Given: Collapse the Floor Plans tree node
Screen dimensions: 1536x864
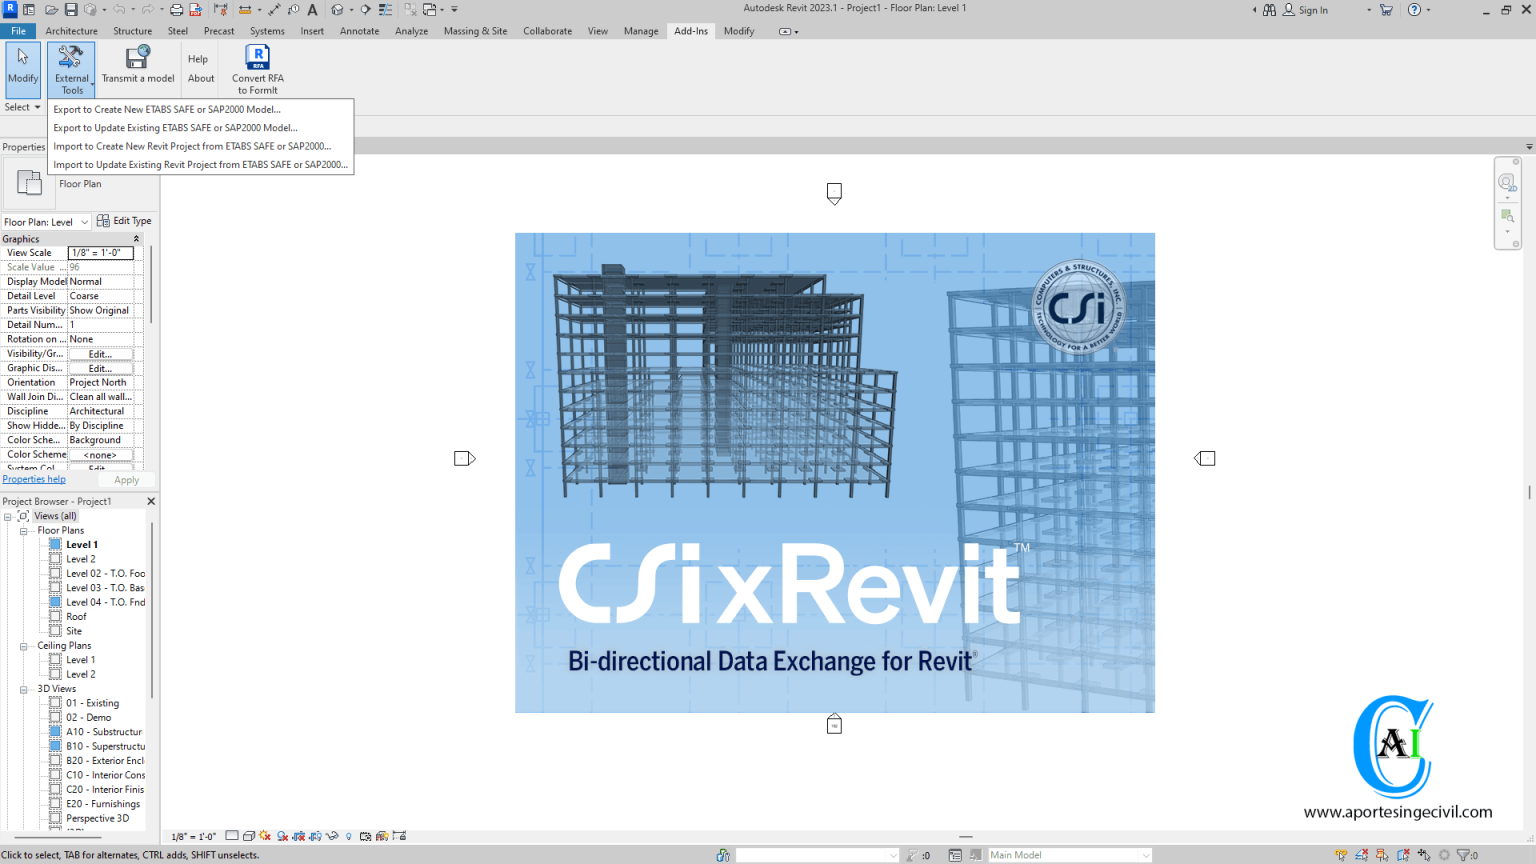Looking at the screenshot, I should point(24,531).
